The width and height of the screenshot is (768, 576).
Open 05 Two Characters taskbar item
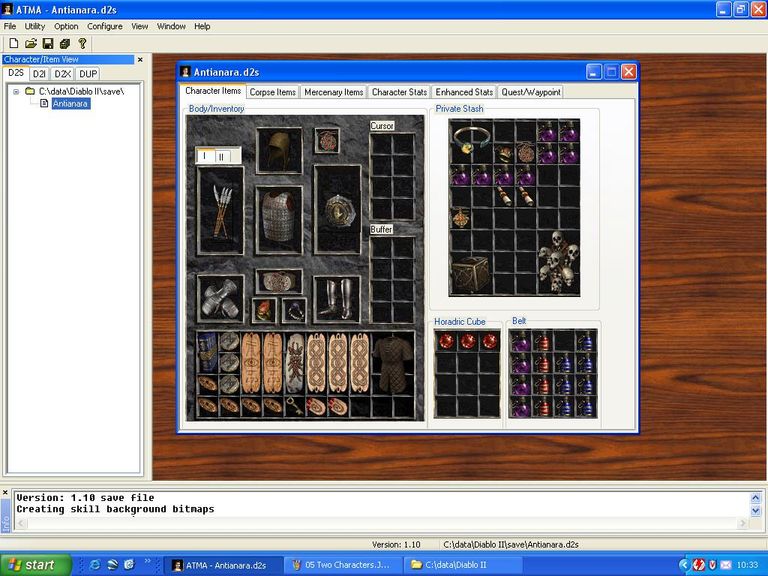click(x=342, y=565)
